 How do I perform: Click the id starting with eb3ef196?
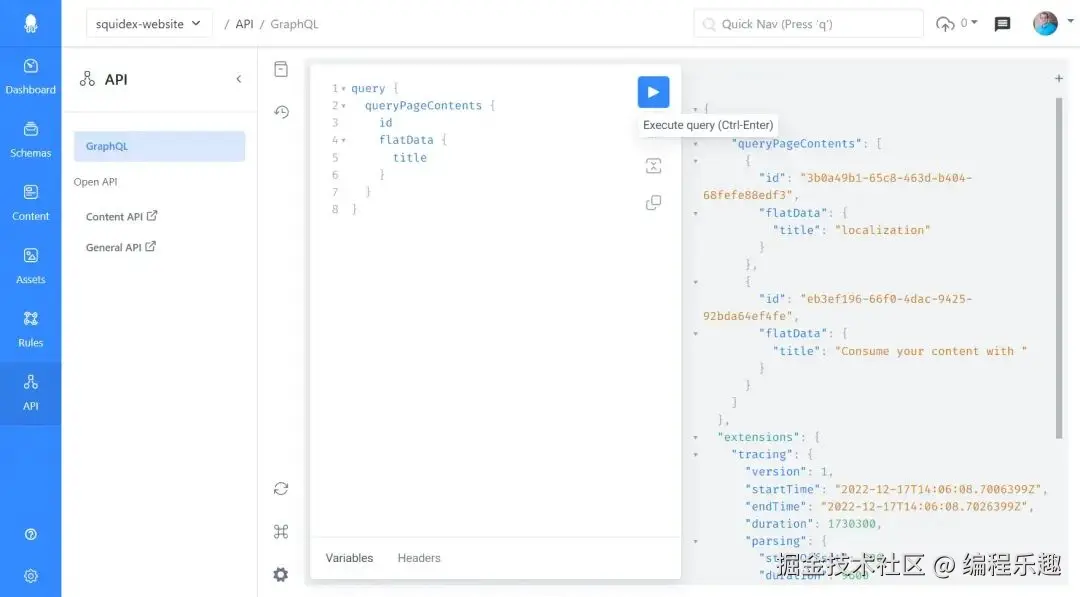pyautogui.click(x=838, y=307)
